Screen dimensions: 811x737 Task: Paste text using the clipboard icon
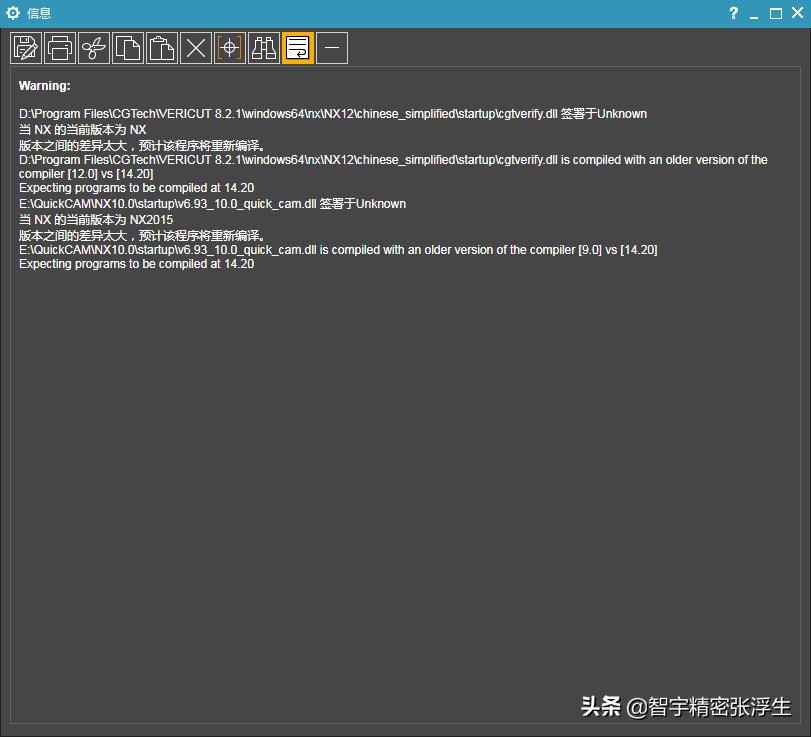162,47
